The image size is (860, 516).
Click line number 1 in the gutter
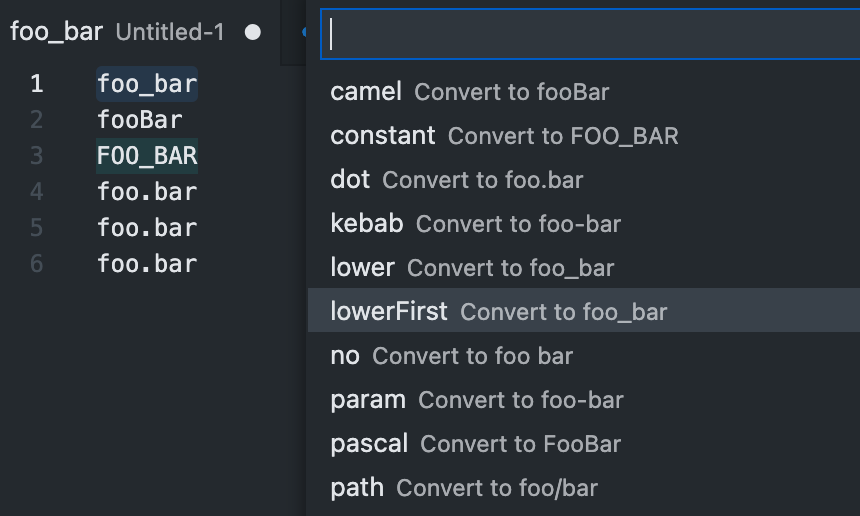coord(37,84)
